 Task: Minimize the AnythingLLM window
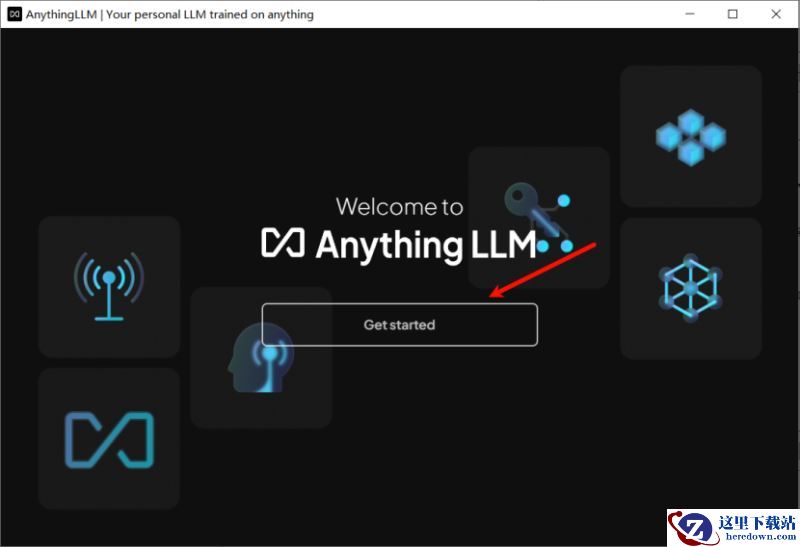point(690,14)
